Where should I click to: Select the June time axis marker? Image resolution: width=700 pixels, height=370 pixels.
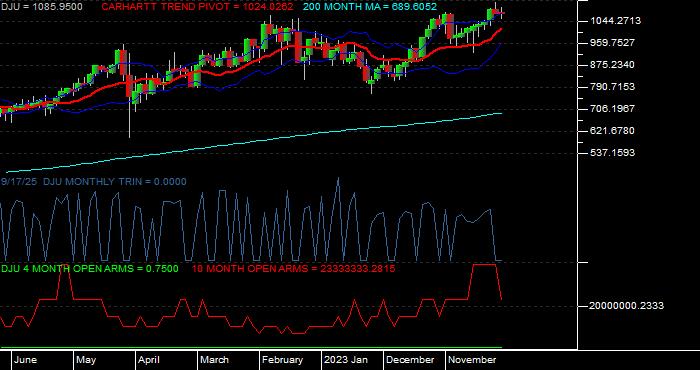coord(25,360)
